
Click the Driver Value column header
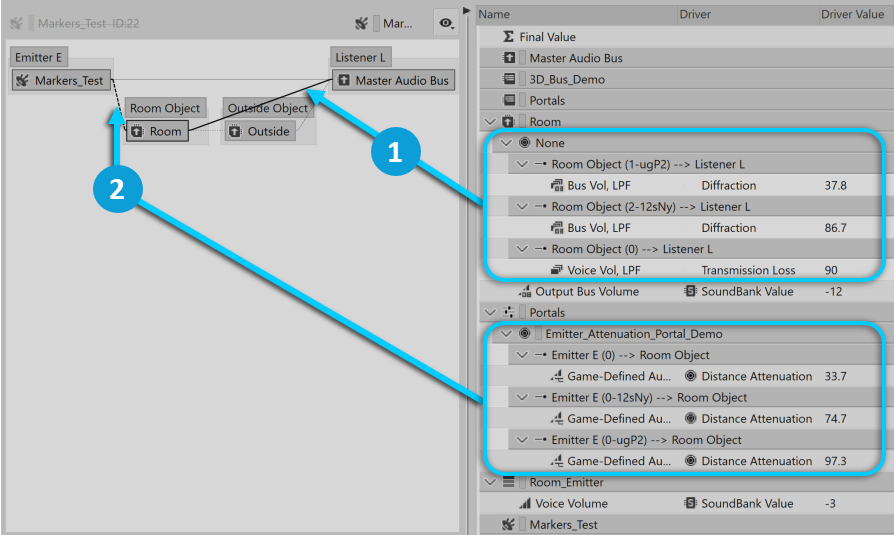click(x=851, y=15)
